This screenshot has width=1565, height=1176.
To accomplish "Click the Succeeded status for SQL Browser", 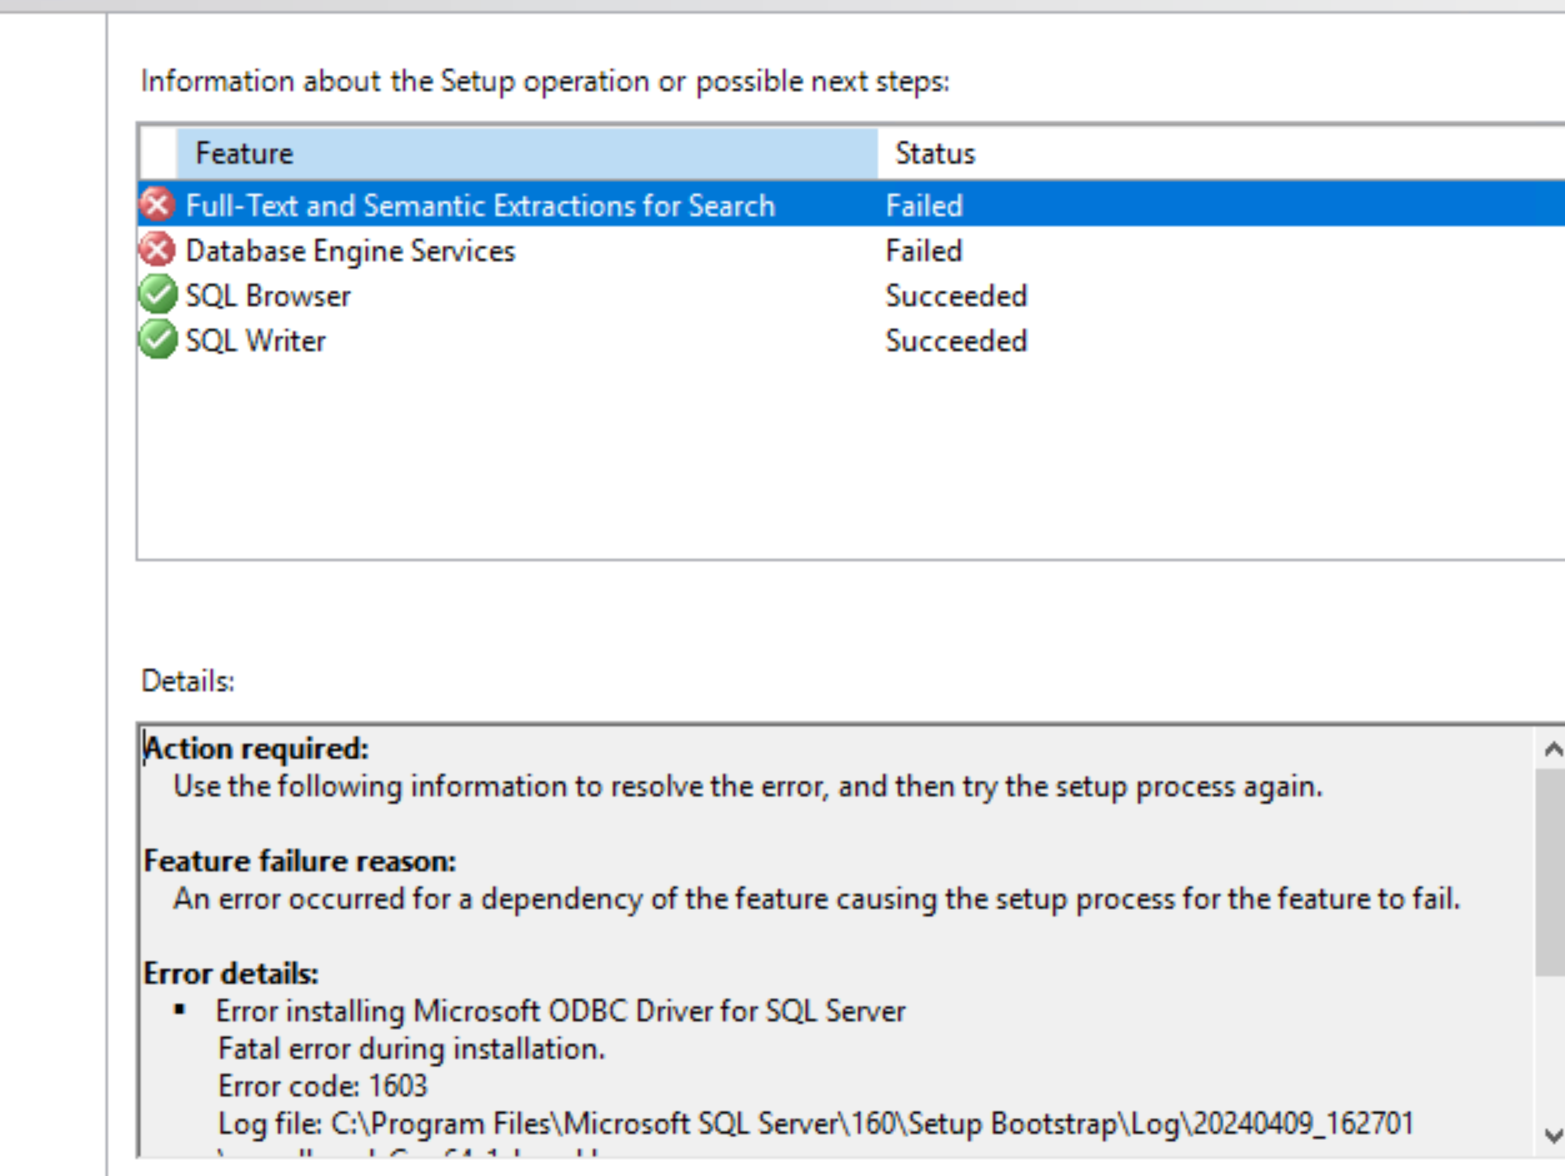I will 956,296.
